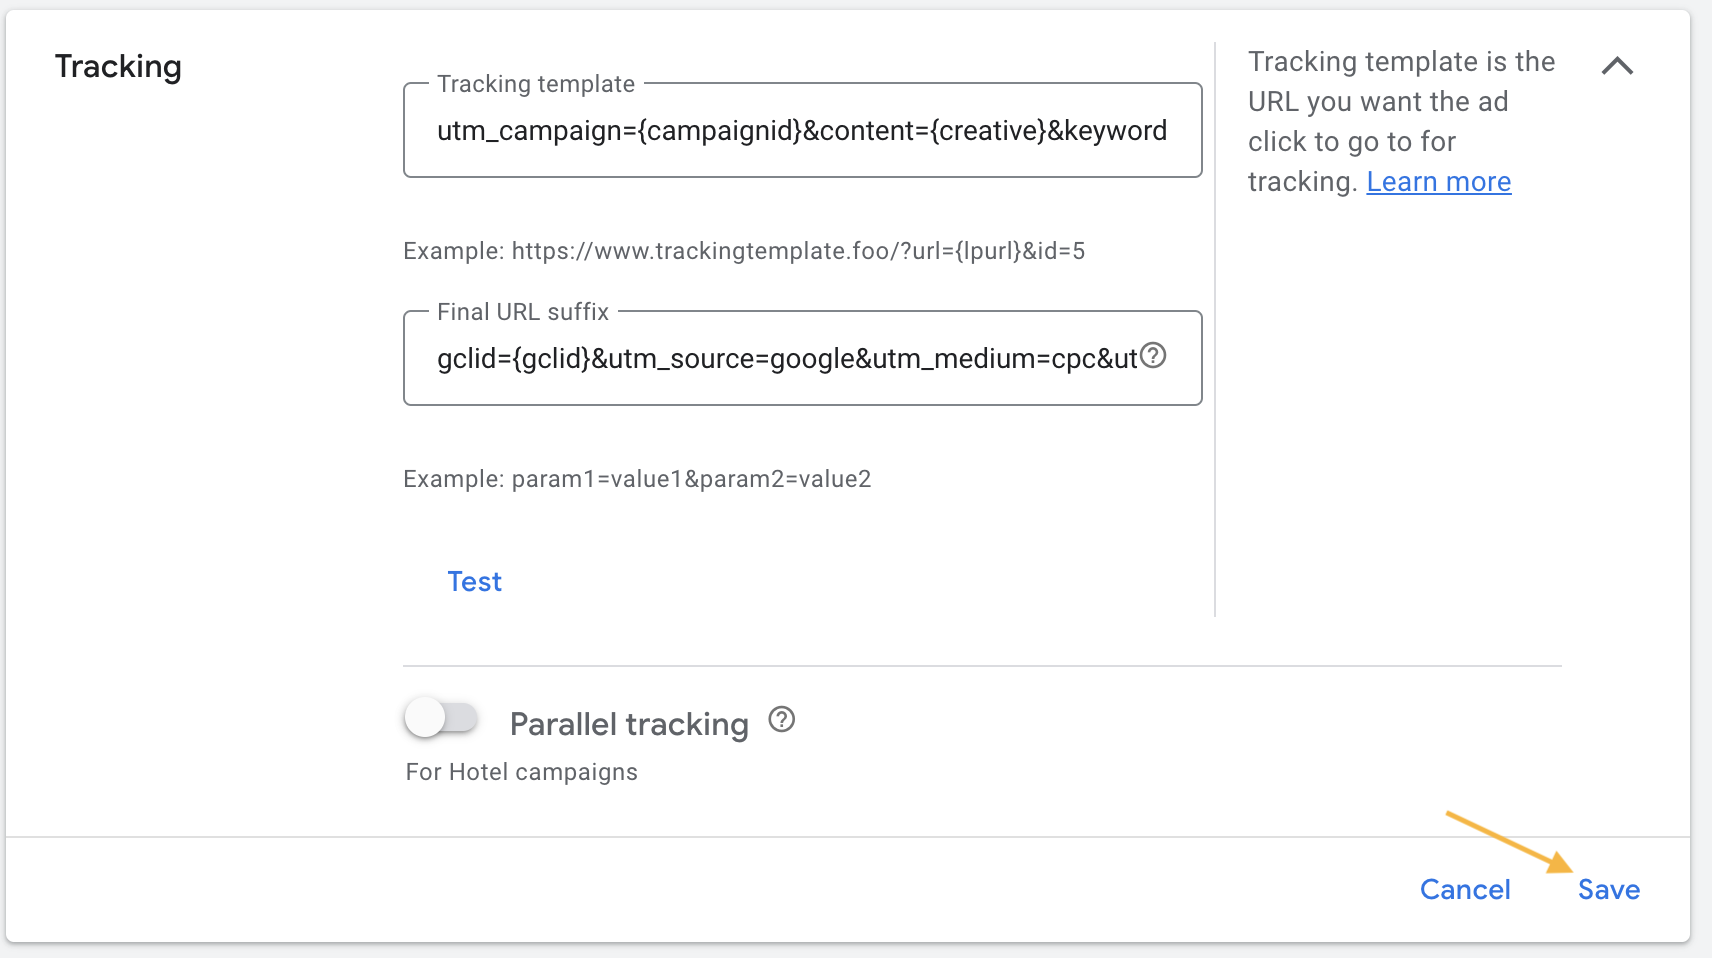
Task: Cancel the tracking changes
Action: [x=1465, y=890]
